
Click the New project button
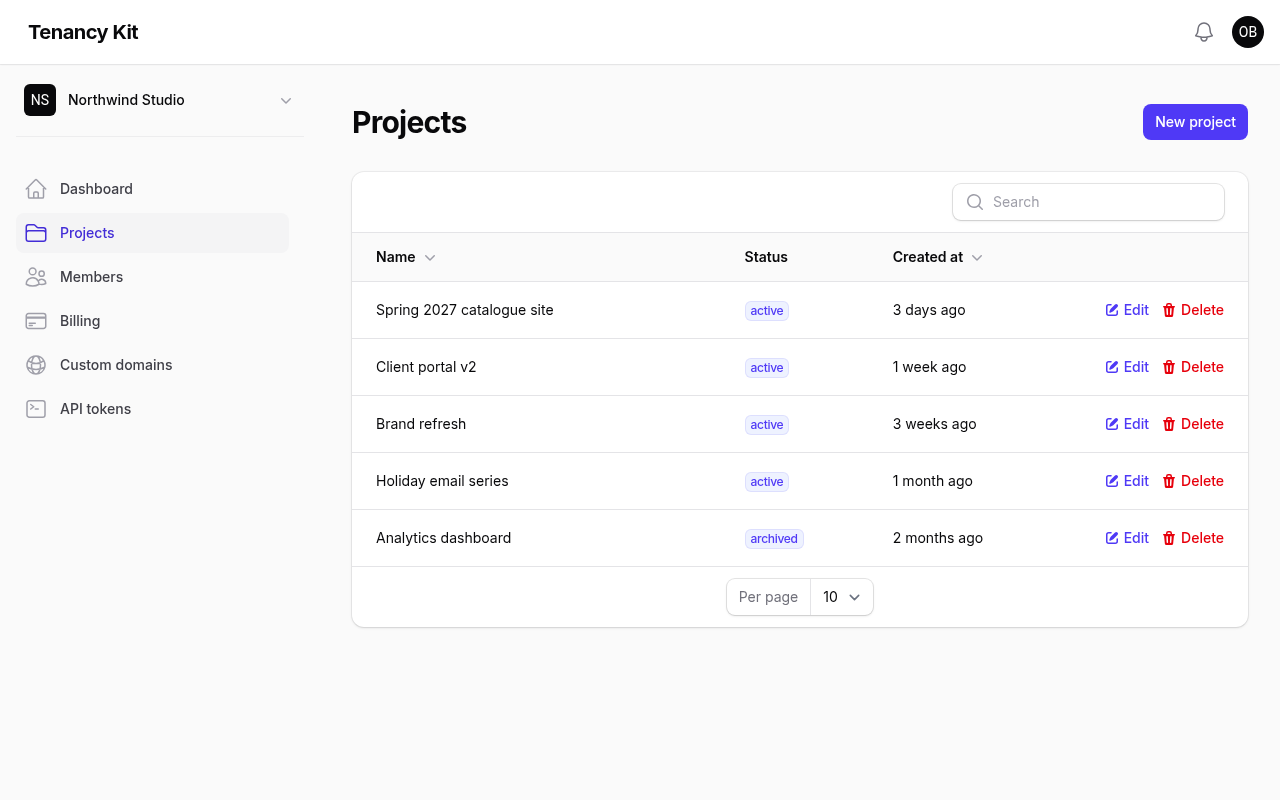[x=1195, y=122]
